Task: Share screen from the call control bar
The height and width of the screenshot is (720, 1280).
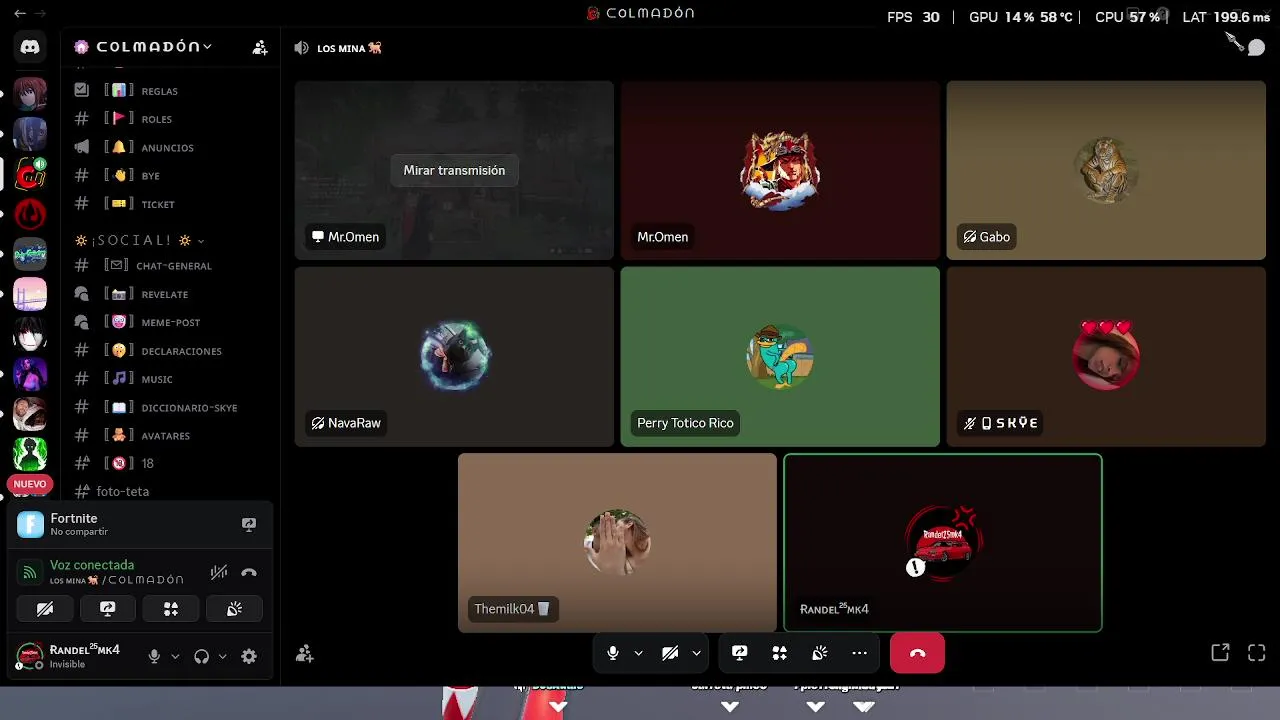Action: point(740,653)
